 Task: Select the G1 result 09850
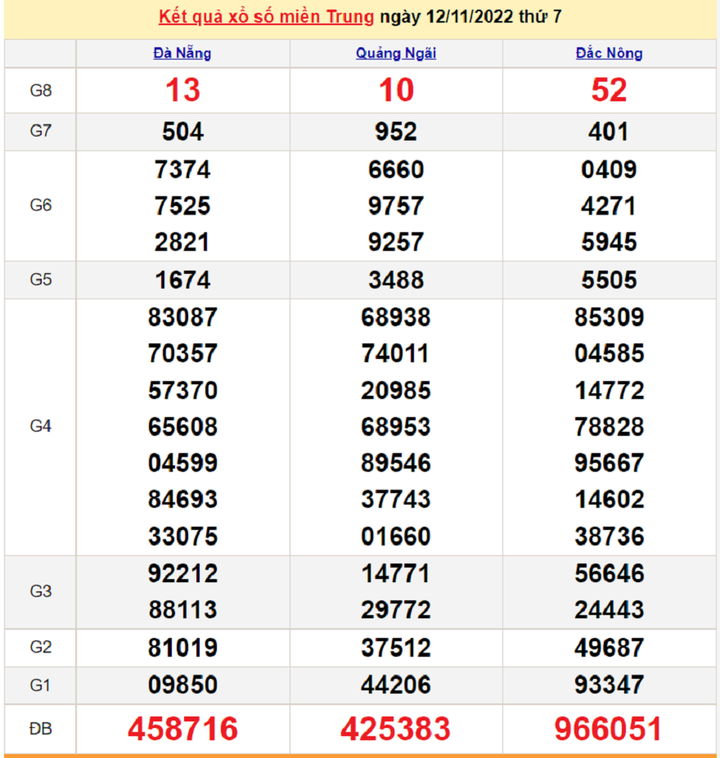tap(182, 685)
